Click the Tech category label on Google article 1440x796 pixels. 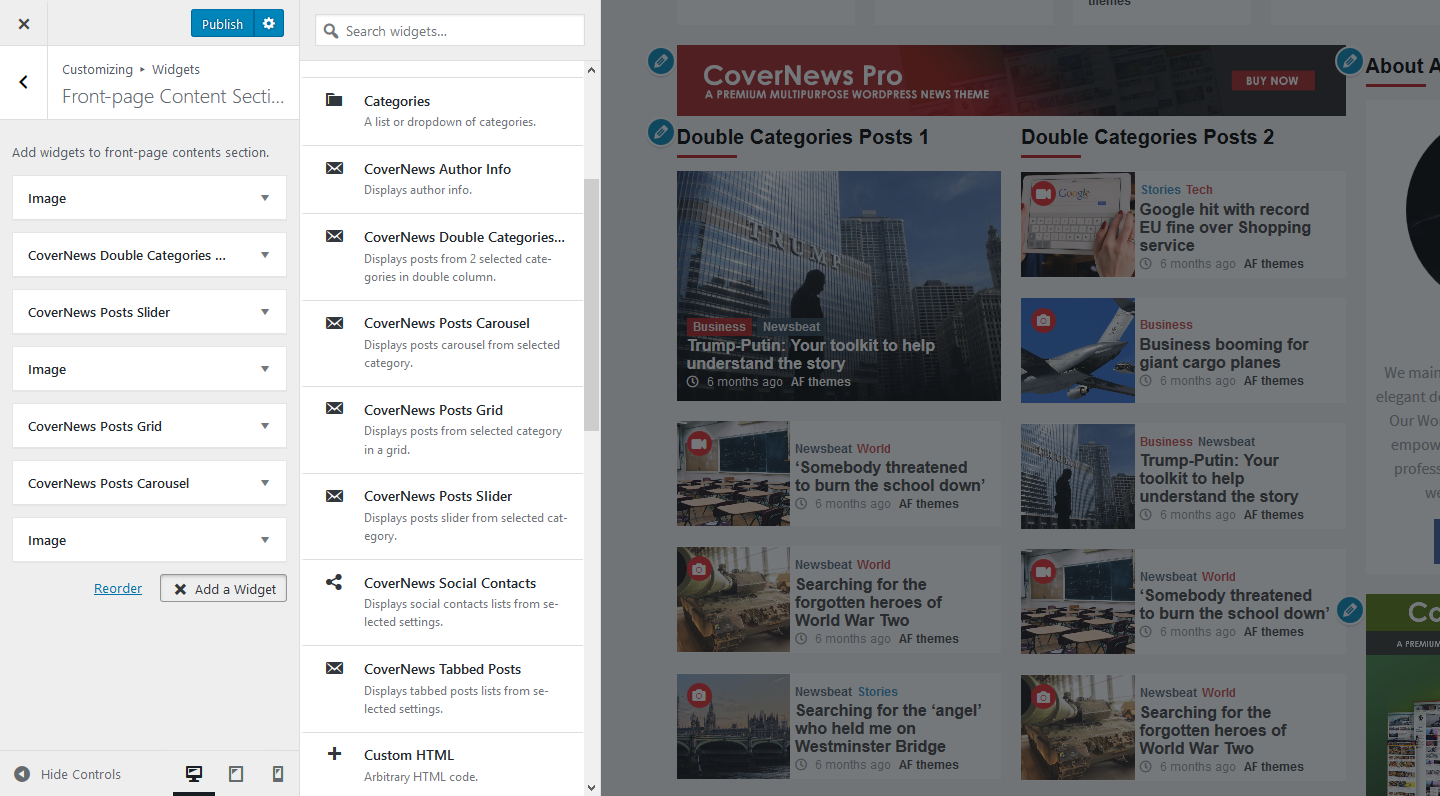(1199, 189)
